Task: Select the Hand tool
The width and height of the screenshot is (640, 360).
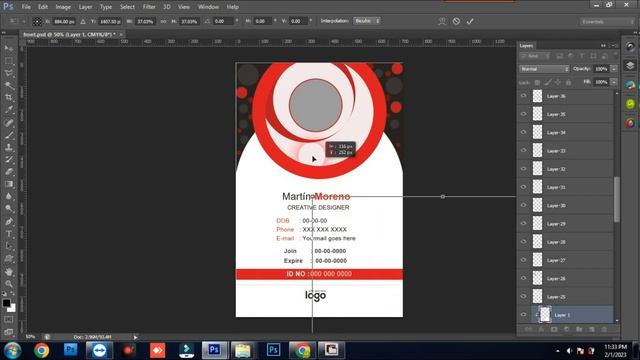Action: (x=9, y=271)
